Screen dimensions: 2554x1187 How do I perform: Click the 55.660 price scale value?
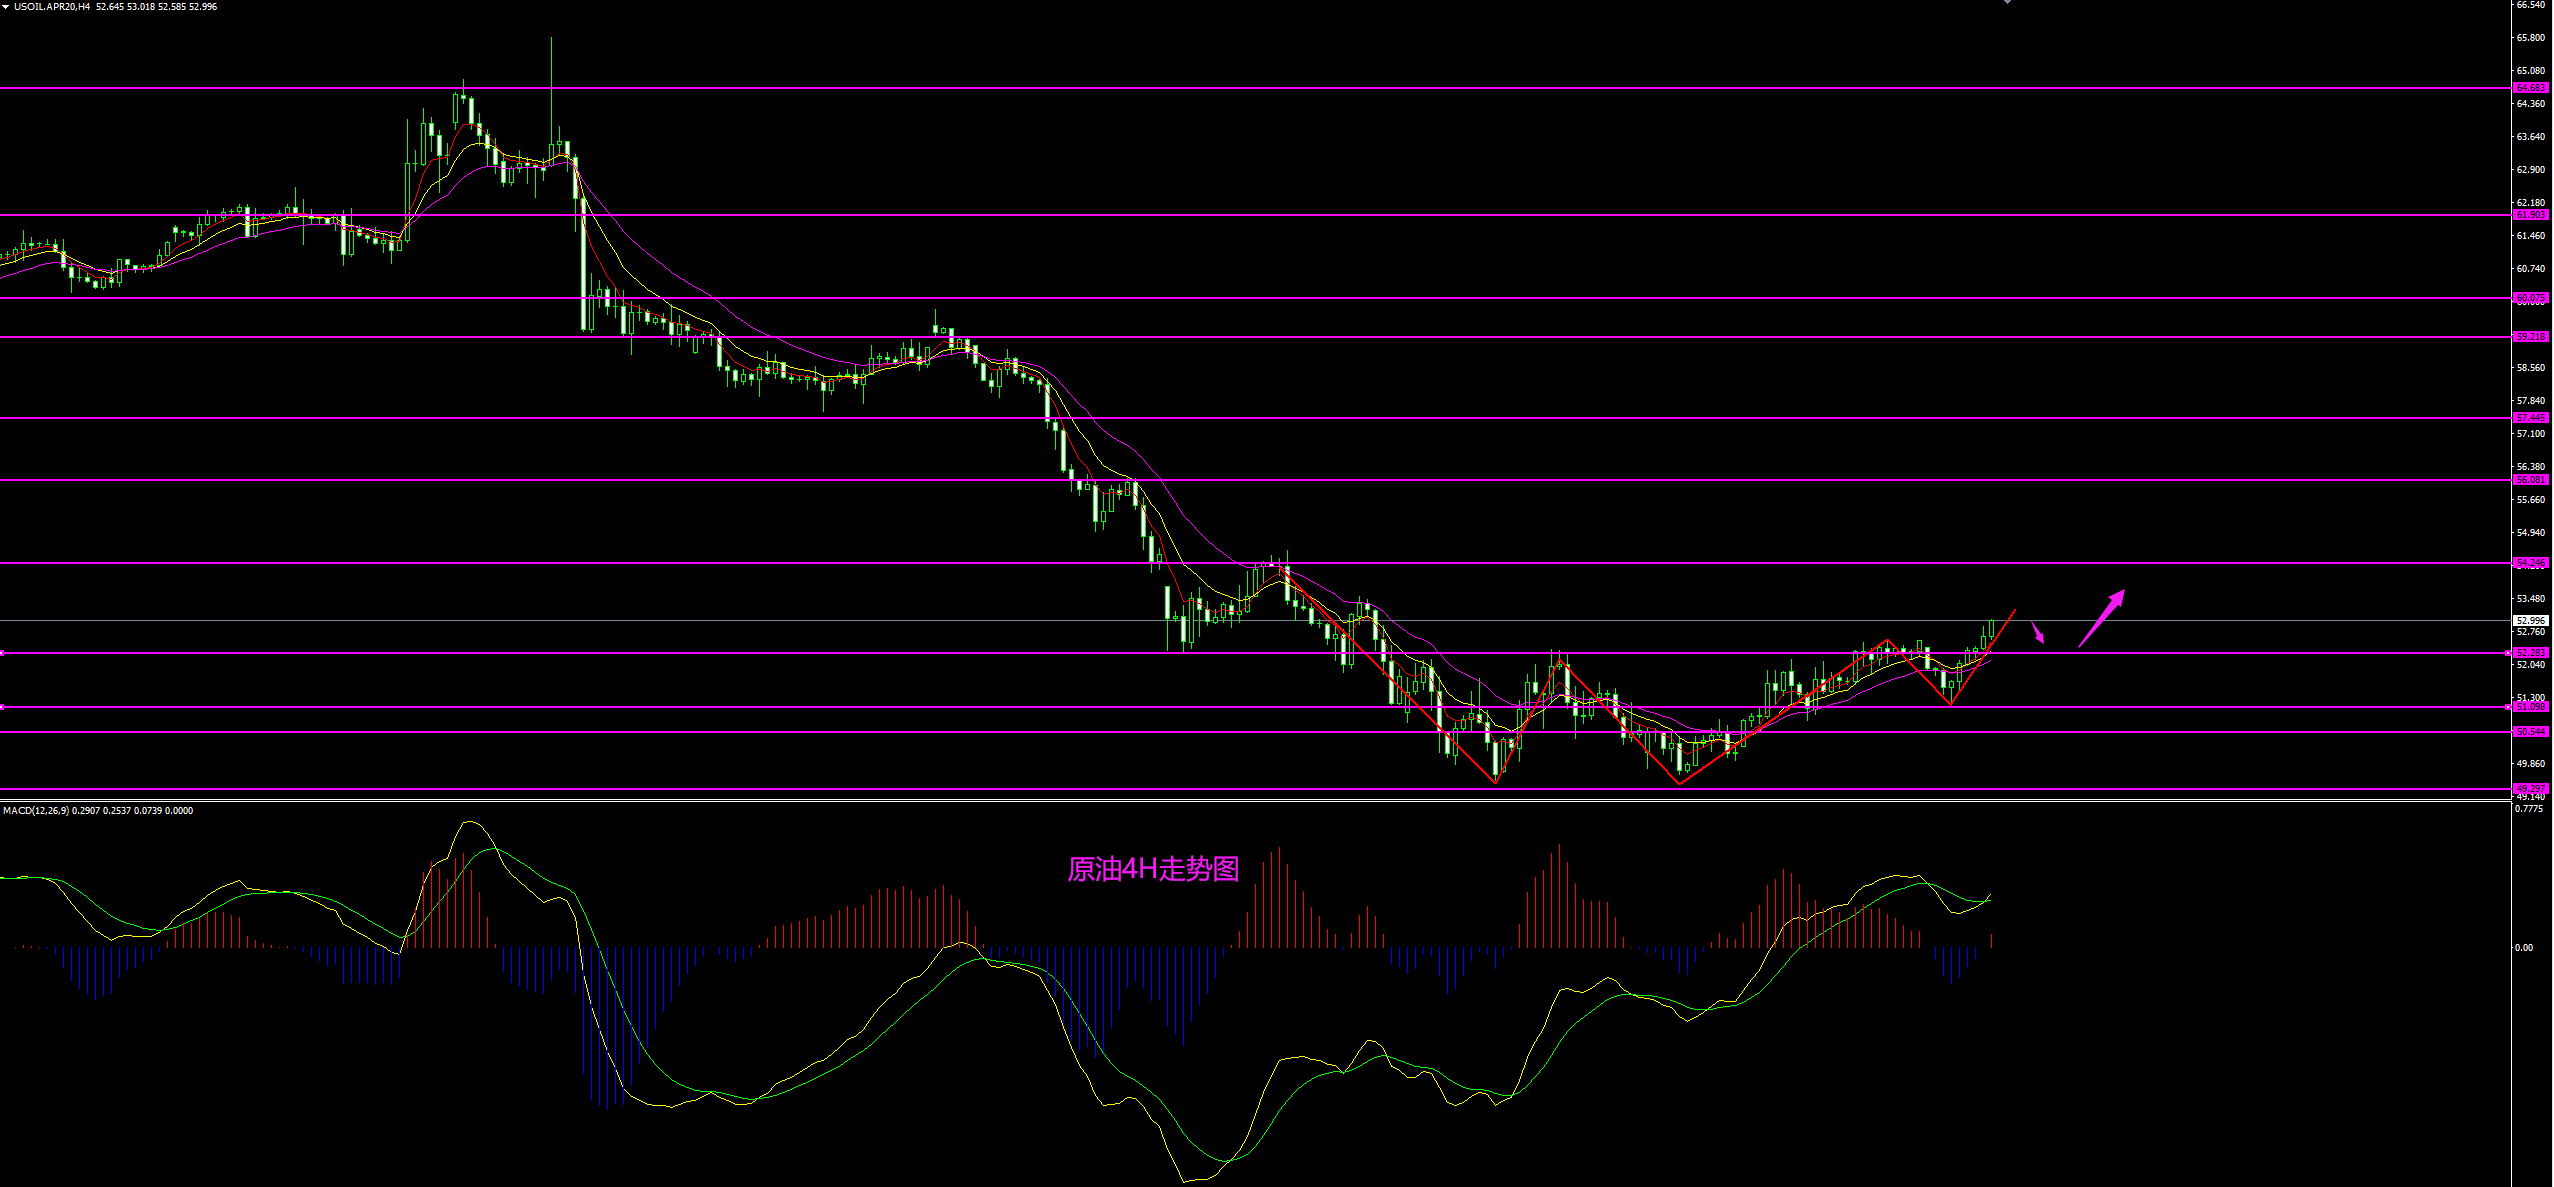pyautogui.click(x=2531, y=500)
